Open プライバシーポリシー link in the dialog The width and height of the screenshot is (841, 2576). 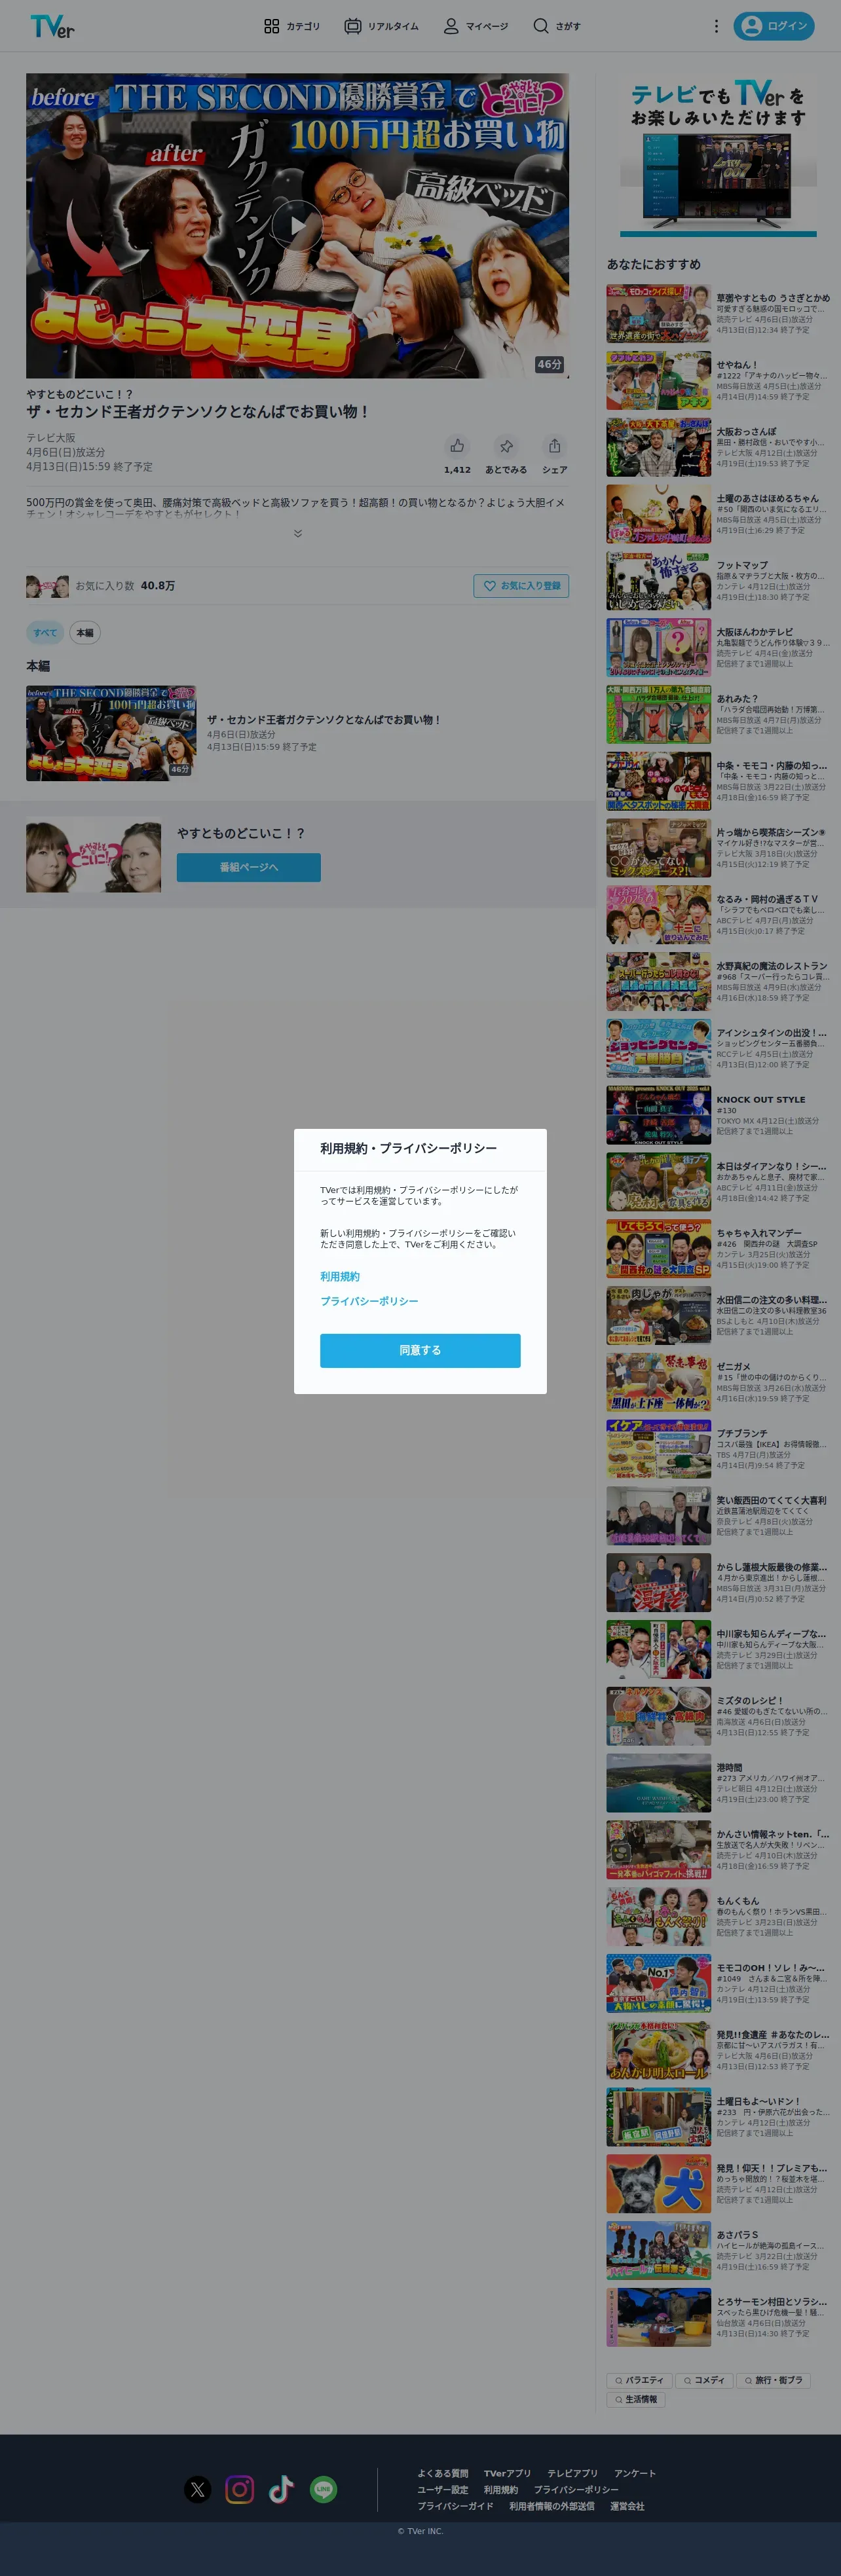click(369, 1301)
